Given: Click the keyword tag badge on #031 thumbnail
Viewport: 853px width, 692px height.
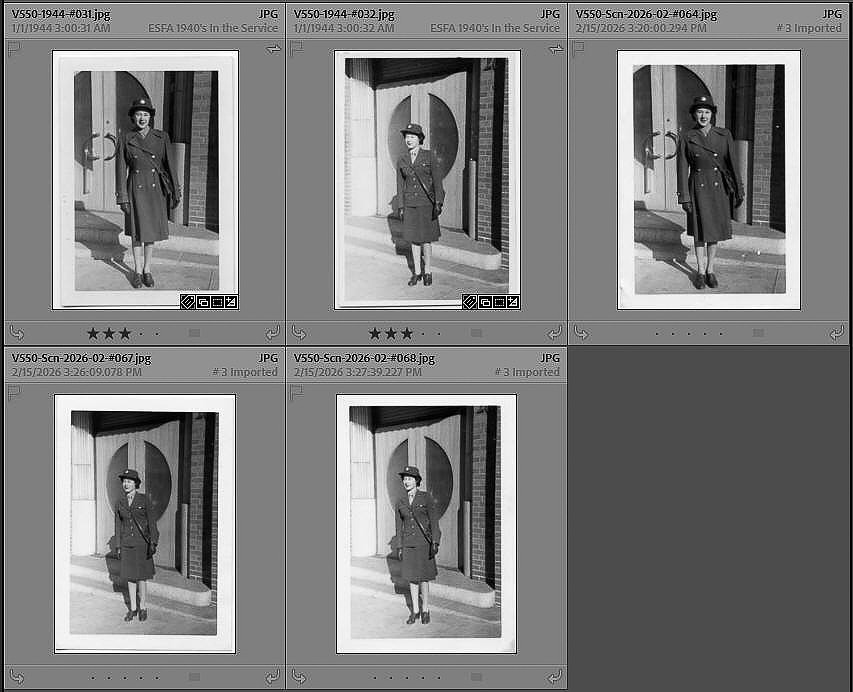Looking at the screenshot, I should pyautogui.click(x=188, y=302).
